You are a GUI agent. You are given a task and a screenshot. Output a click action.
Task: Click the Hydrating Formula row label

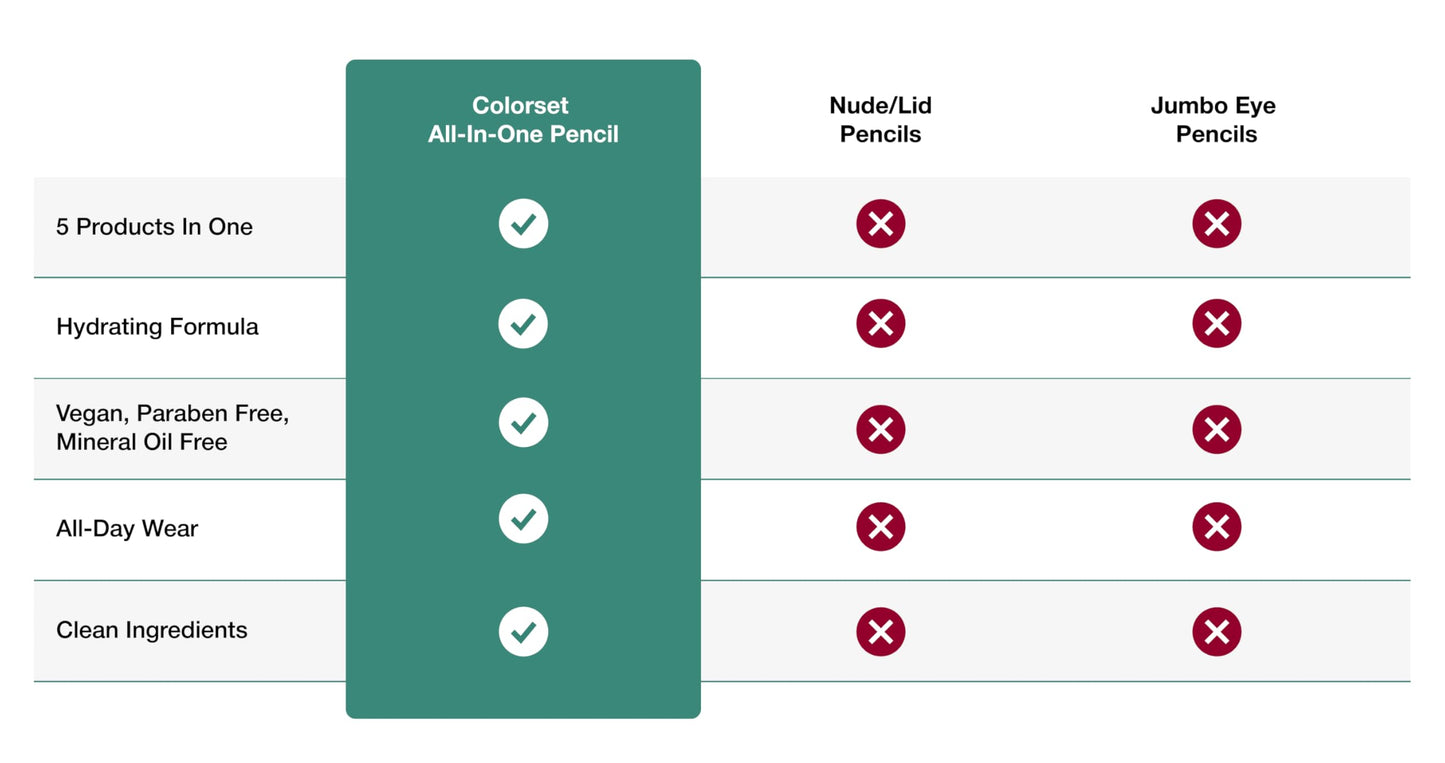coord(157,327)
